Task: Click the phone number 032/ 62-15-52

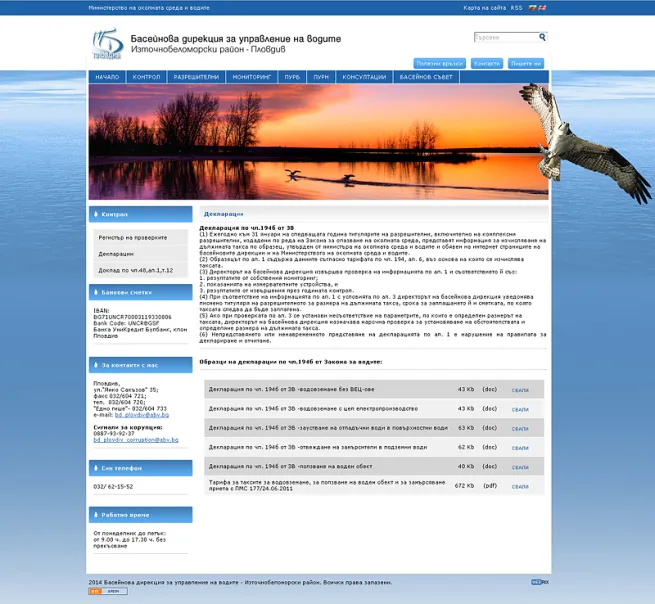Action: [x=113, y=487]
